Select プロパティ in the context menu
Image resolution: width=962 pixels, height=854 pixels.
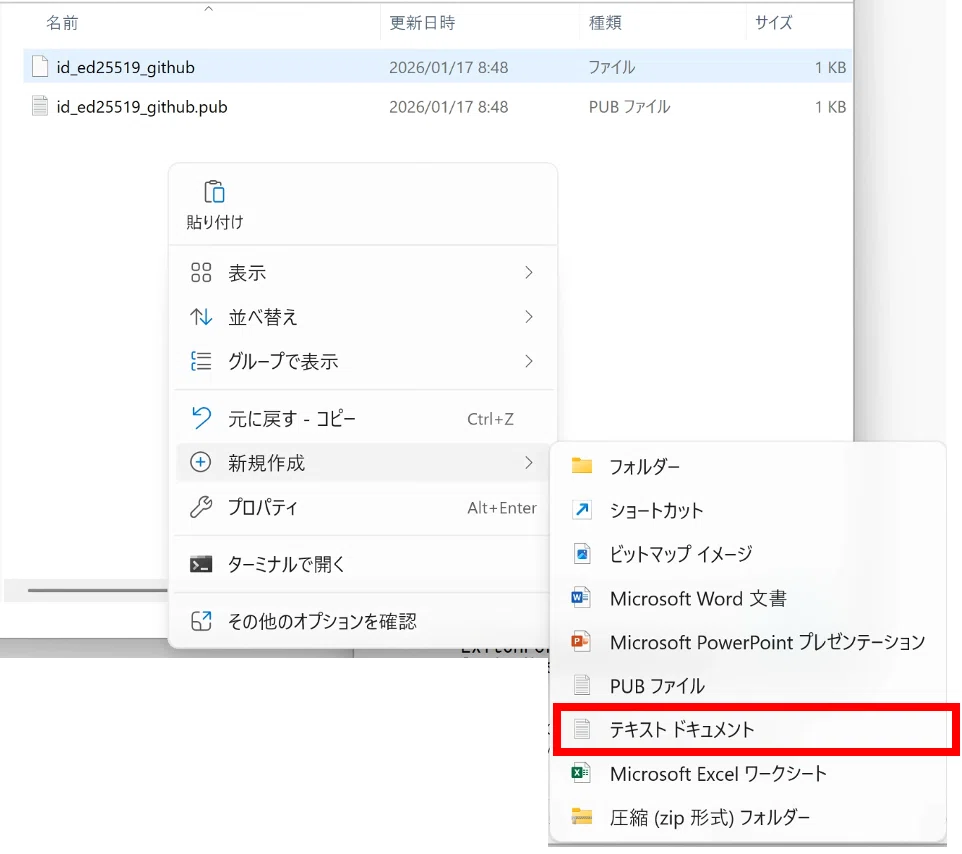click(364, 507)
